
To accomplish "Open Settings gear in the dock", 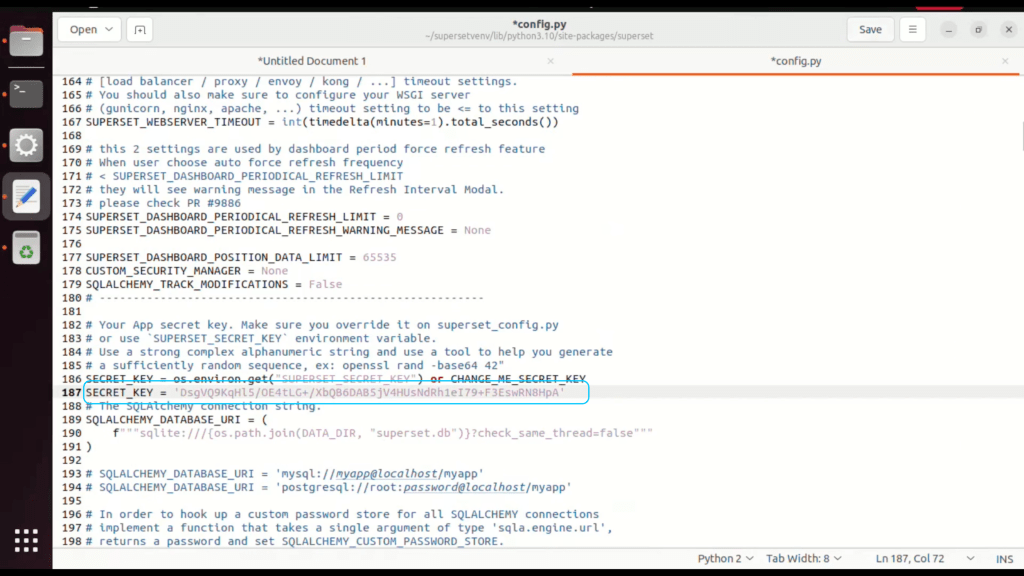I will [x=26, y=146].
